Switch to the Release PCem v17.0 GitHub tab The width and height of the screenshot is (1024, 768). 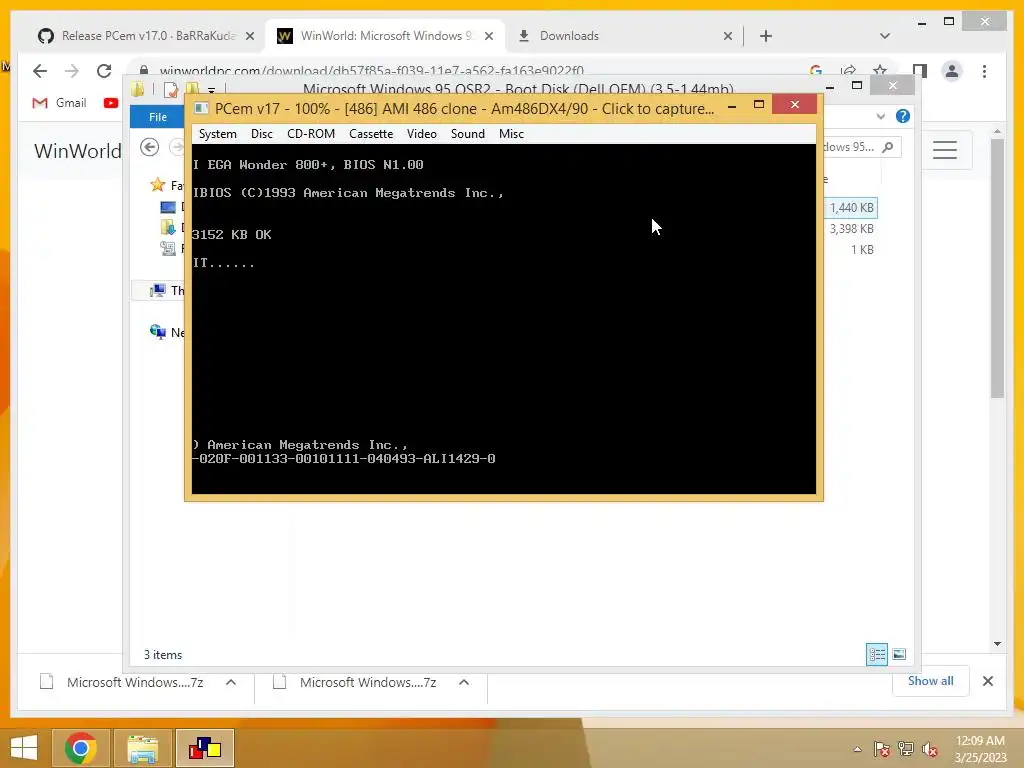point(146,36)
